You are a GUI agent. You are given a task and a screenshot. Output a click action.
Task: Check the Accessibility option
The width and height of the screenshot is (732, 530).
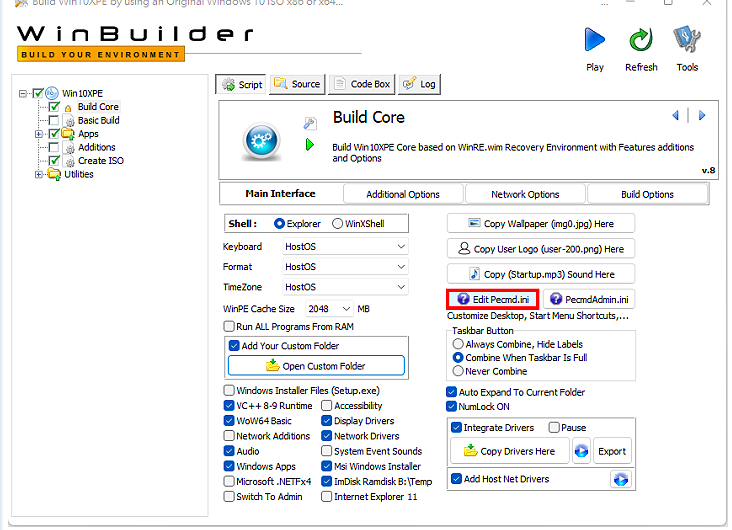click(326, 405)
